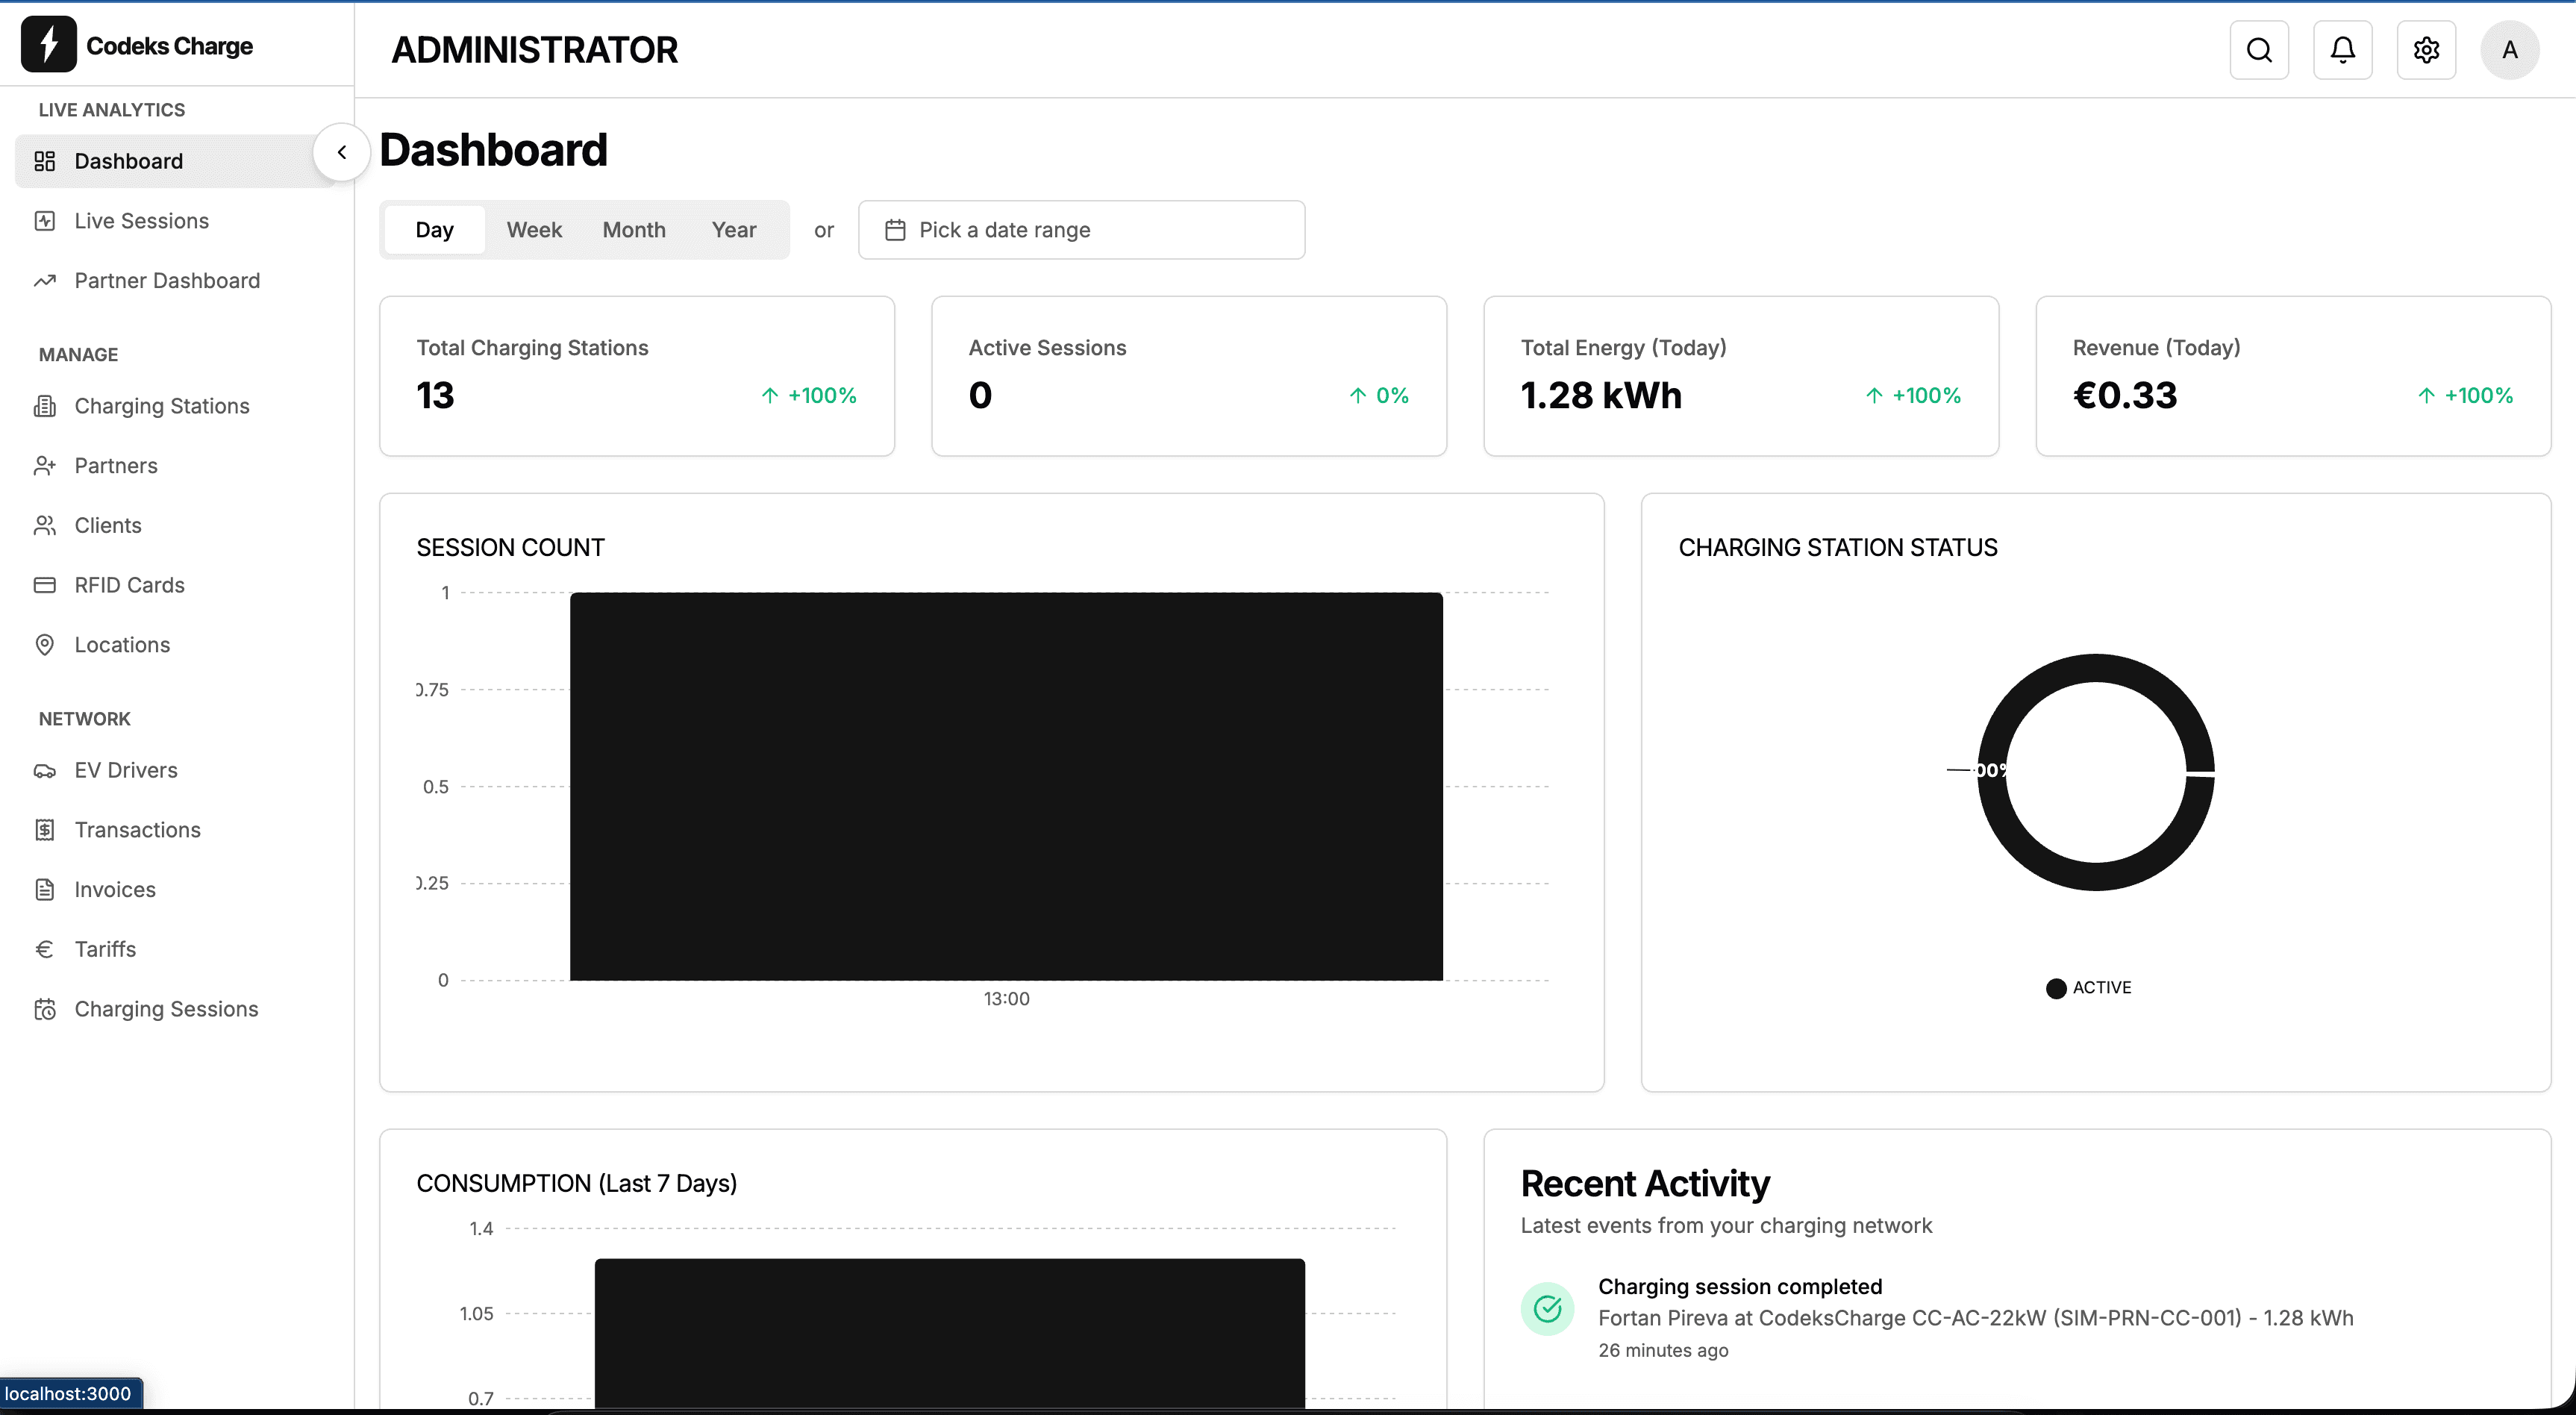This screenshot has height=1415, width=2576.
Task: Navigate to the Partner Dashboard link
Action: click(166, 281)
